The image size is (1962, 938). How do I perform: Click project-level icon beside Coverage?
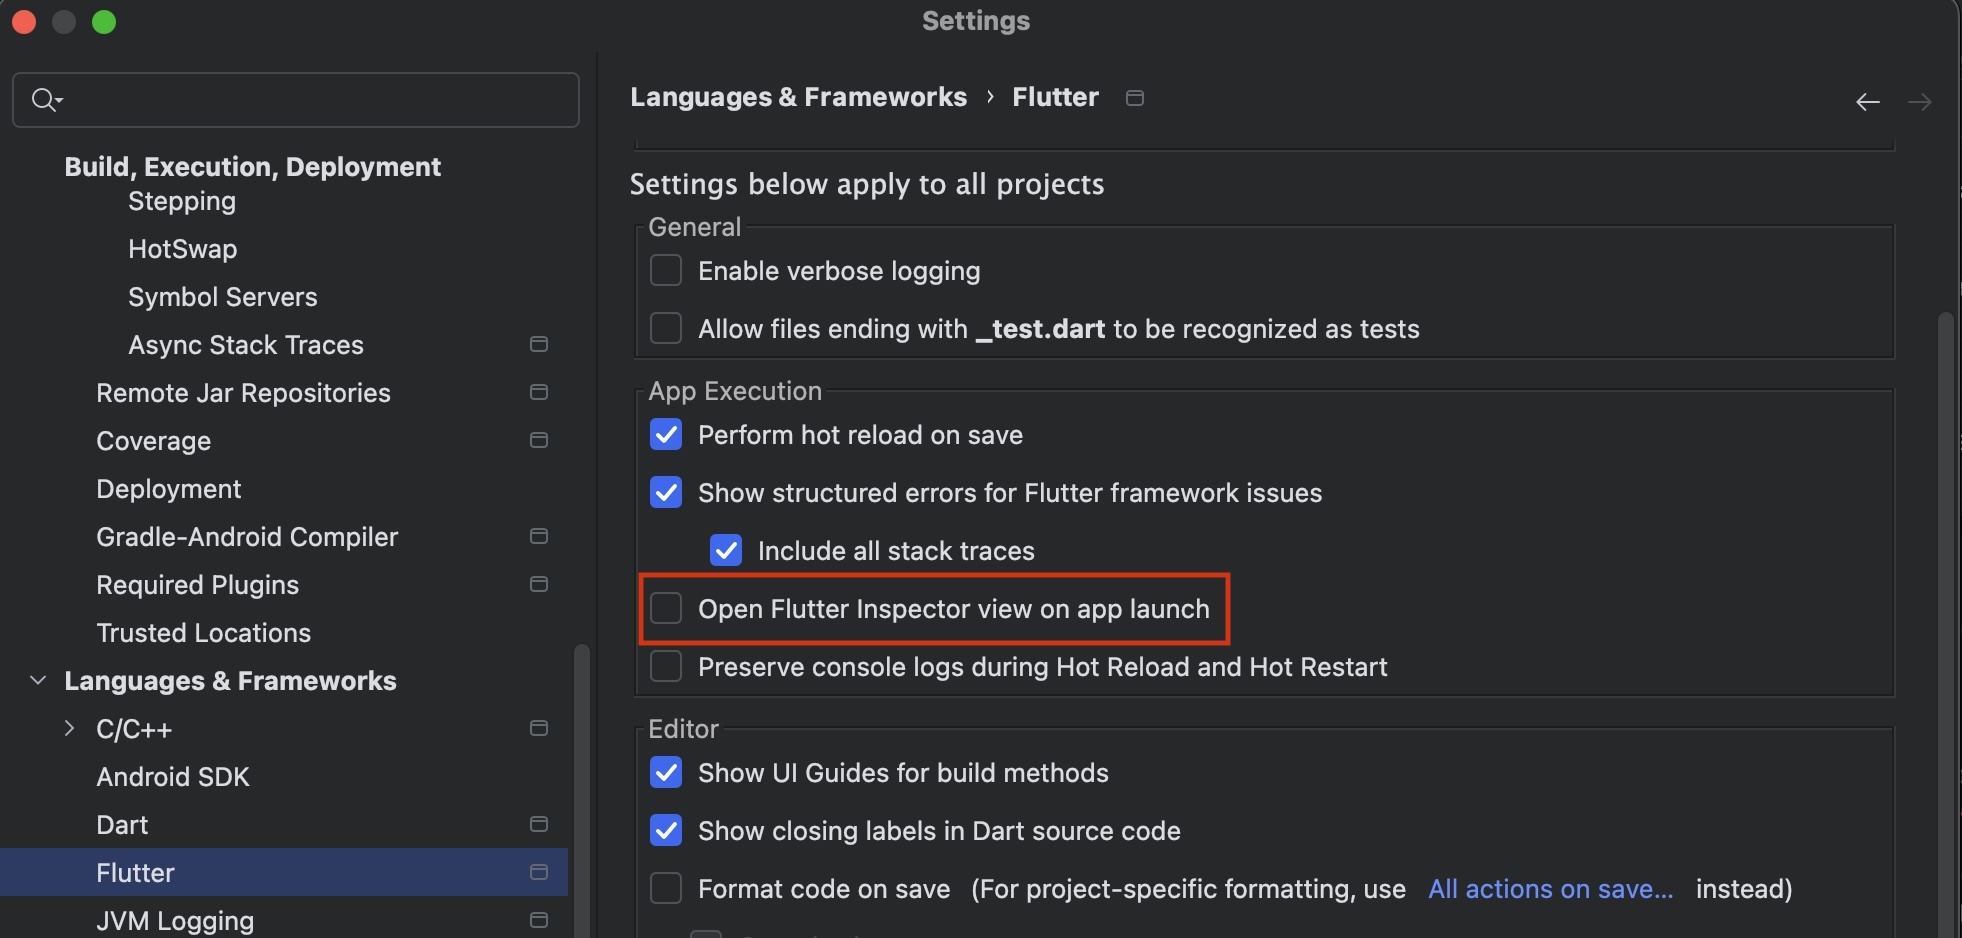click(x=538, y=441)
